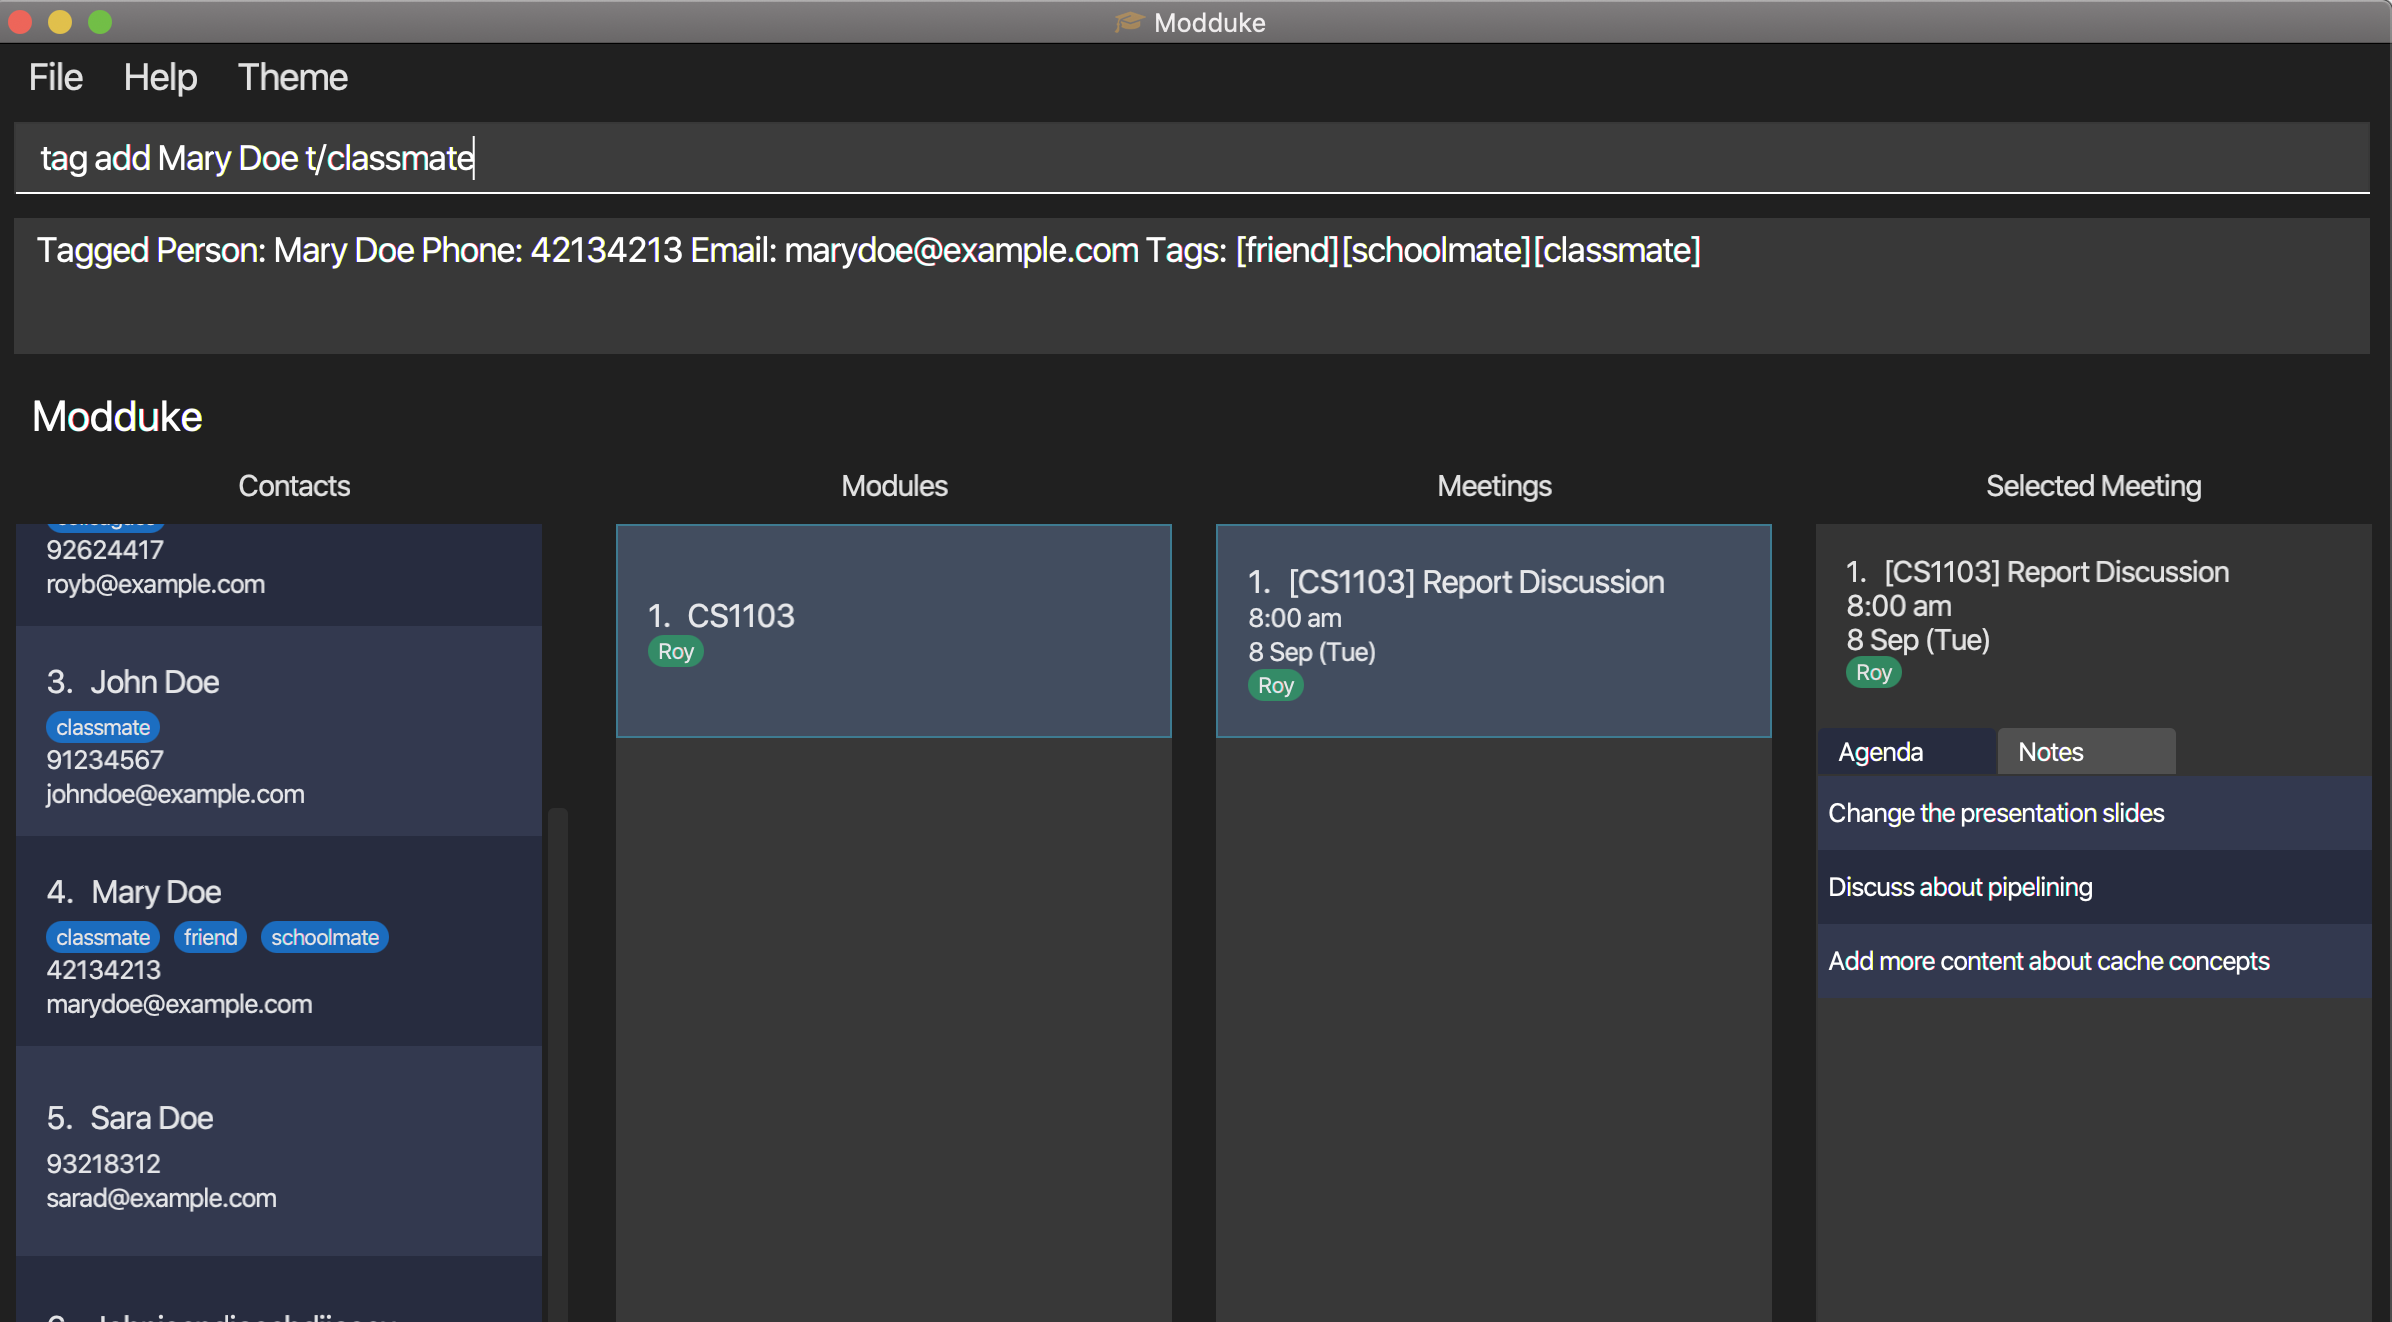The height and width of the screenshot is (1322, 2392).
Task: Click the Roy tag under Selected Meeting
Action: (1873, 673)
